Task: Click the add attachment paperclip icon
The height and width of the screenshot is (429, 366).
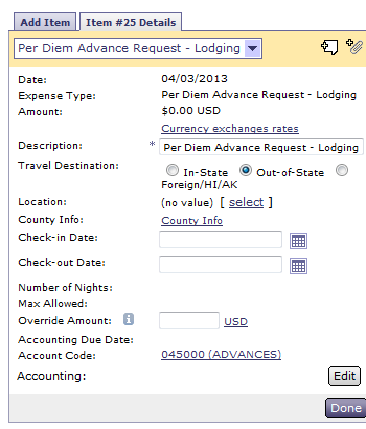Action: (354, 46)
